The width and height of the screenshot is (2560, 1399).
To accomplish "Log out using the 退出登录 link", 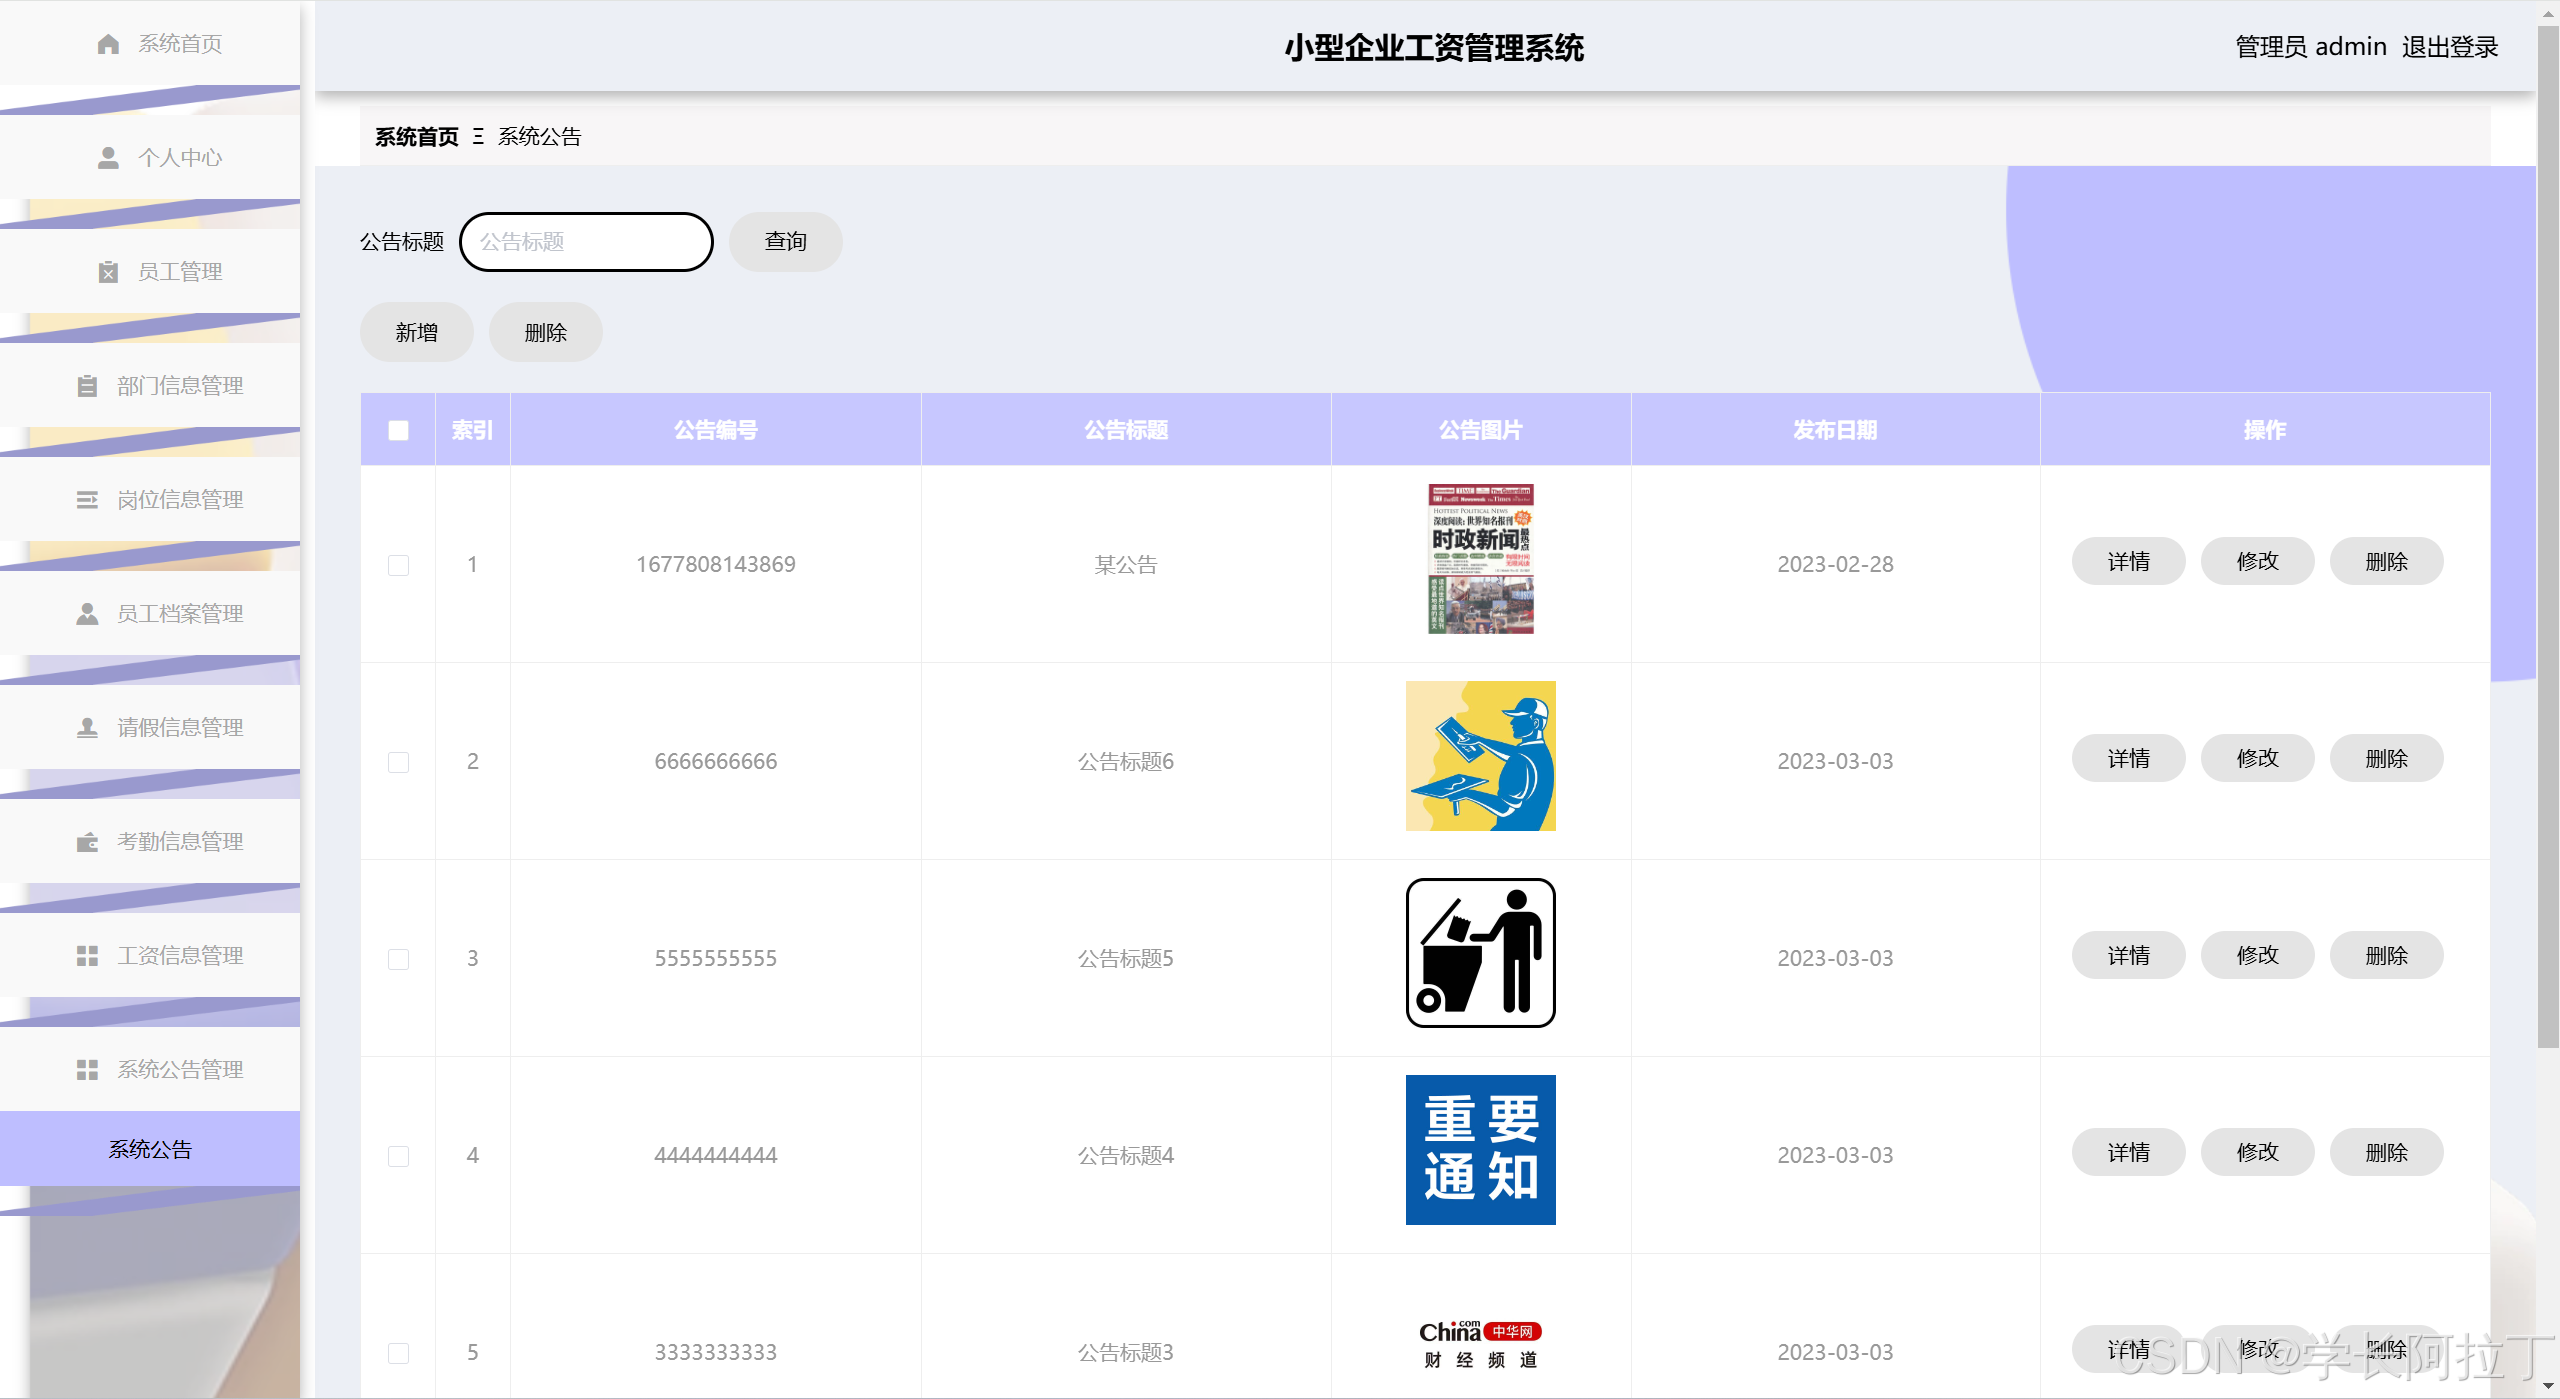I will [x=2449, y=47].
